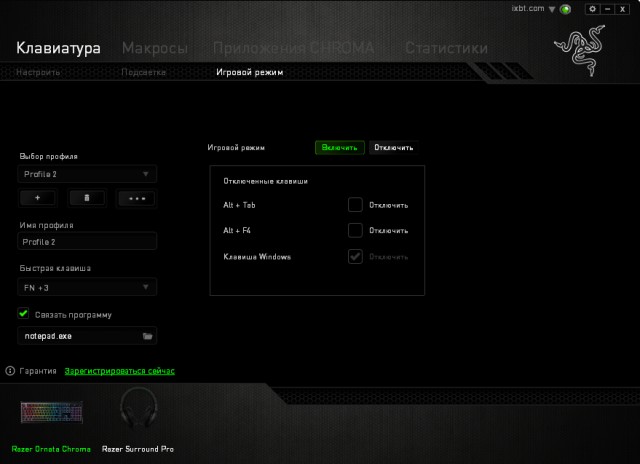640x464 pixels.
Task: Tick the Alt + F4 disable checkbox
Action: pyautogui.click(x=355, y=231)
